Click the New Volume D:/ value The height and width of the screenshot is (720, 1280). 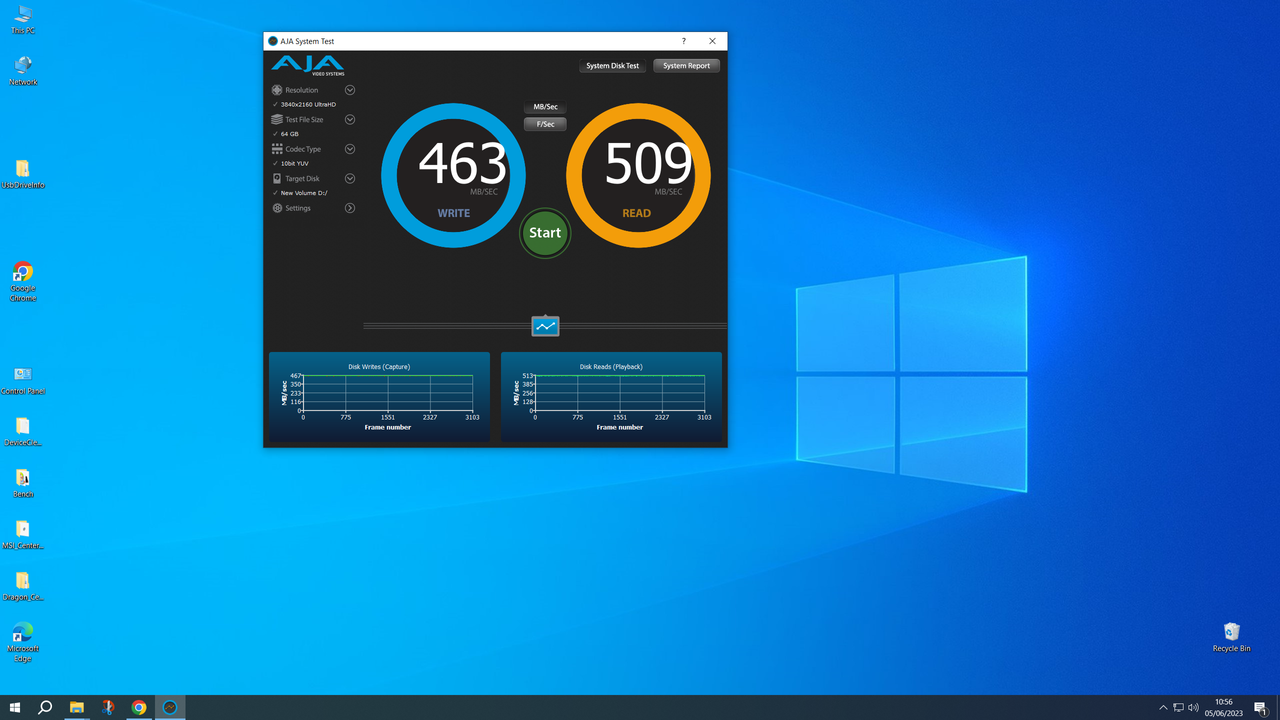[304, 193]
